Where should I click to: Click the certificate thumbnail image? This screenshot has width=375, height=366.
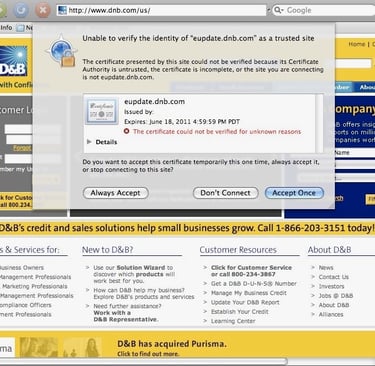pyautogui.click(x=102, y=112)
